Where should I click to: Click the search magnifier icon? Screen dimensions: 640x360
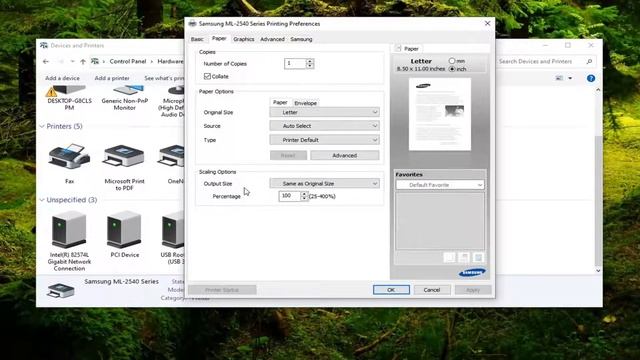coord(589,61)
